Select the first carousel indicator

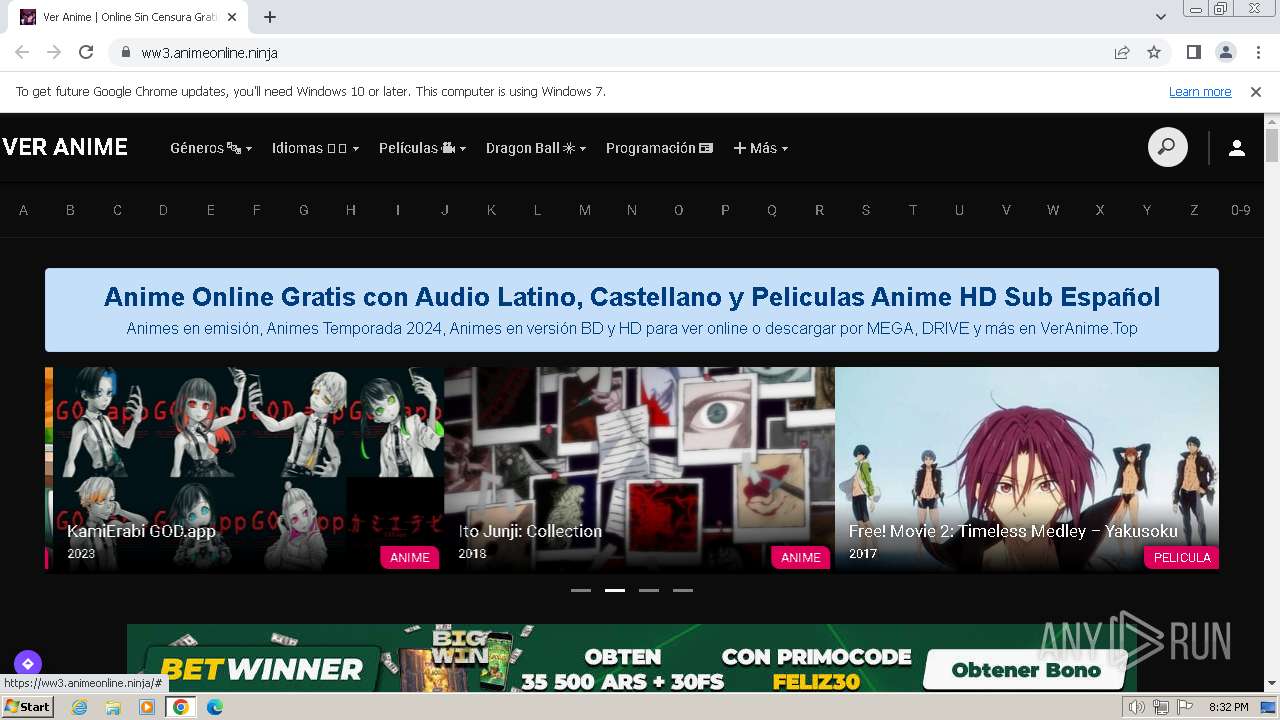point(581,590)
